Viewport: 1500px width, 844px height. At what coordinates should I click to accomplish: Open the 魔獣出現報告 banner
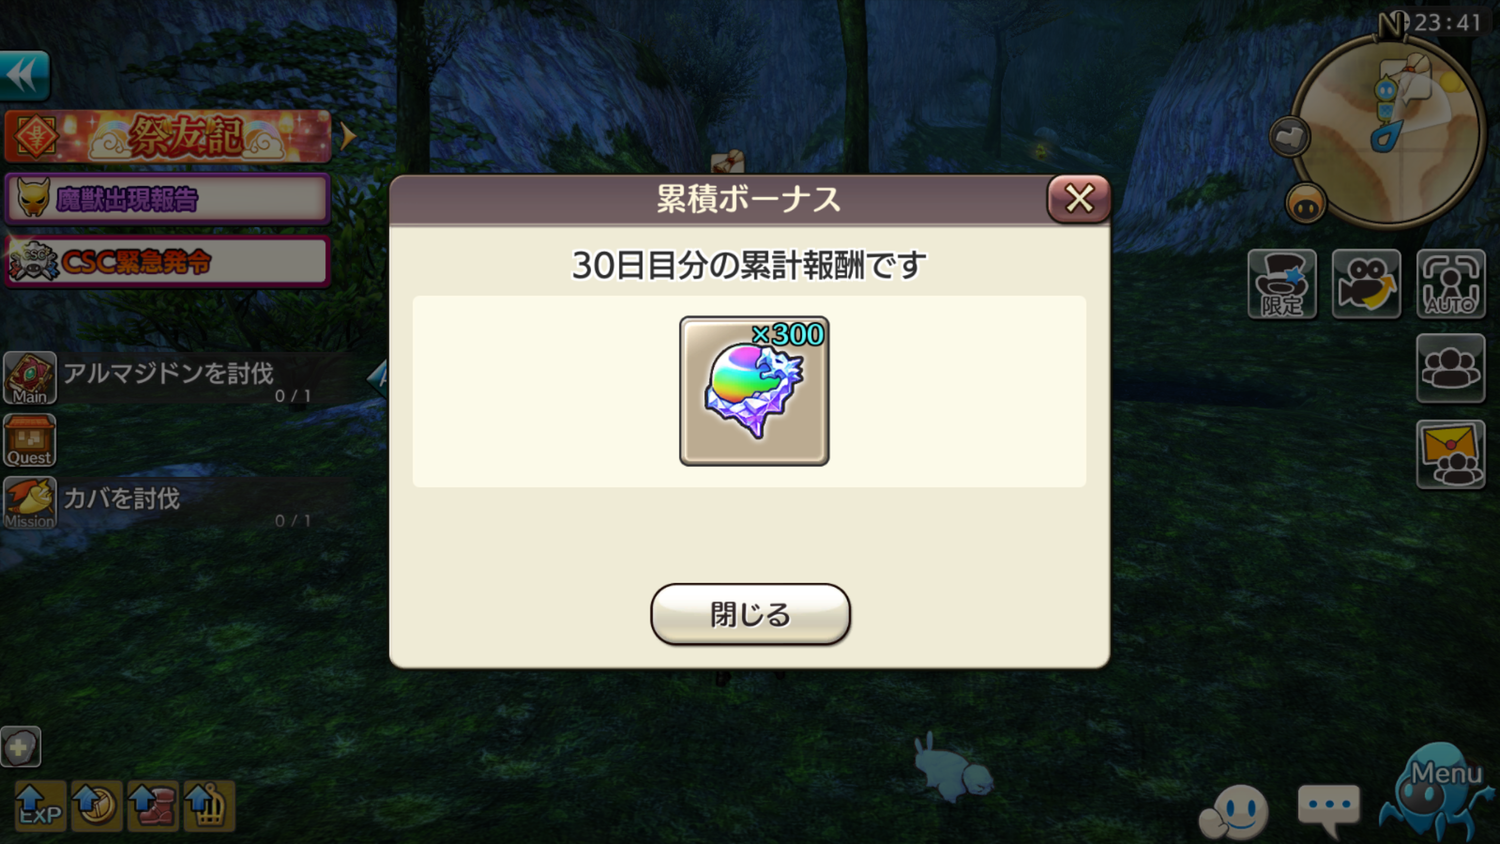168,199
